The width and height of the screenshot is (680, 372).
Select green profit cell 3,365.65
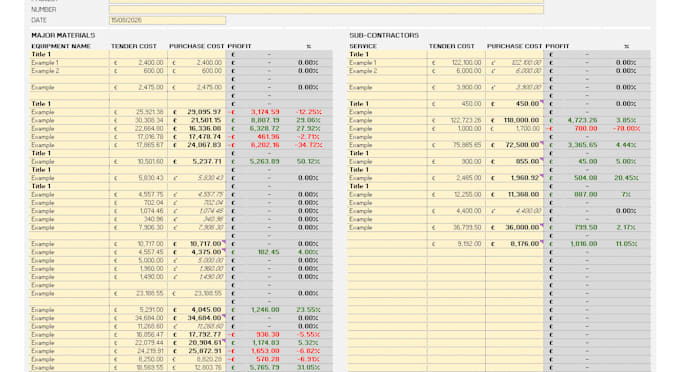583,145
